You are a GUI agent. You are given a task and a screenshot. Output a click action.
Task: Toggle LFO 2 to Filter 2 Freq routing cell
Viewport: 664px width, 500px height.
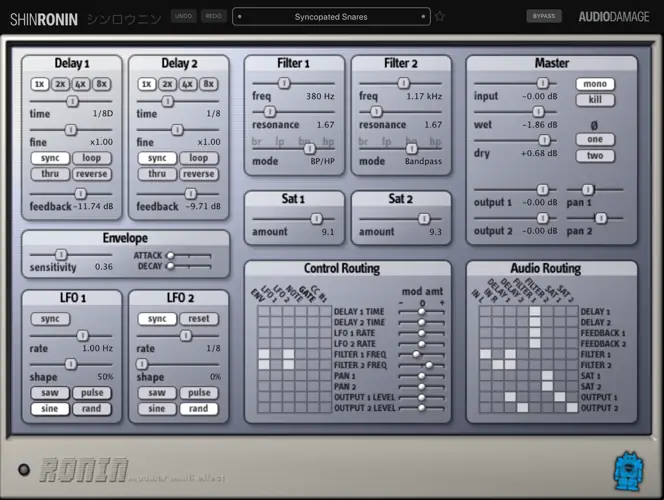pyautogui.click(x=289, y=365)
